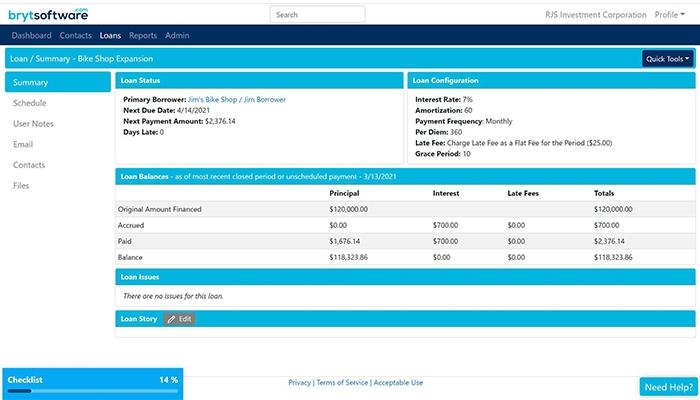Click the Accrued row label

(x=131, y=225)
